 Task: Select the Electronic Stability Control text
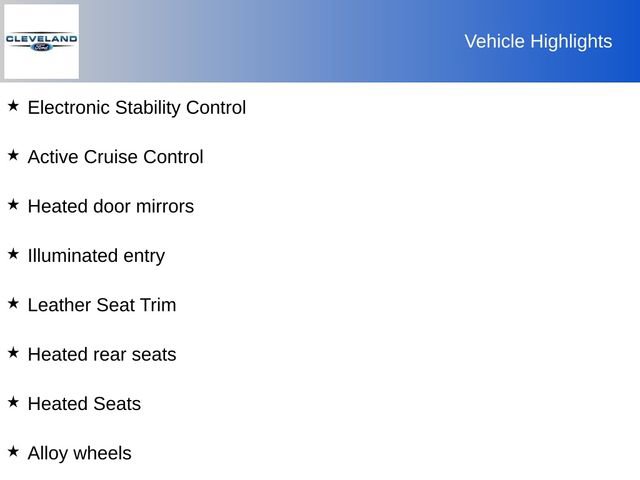(136, 107)
